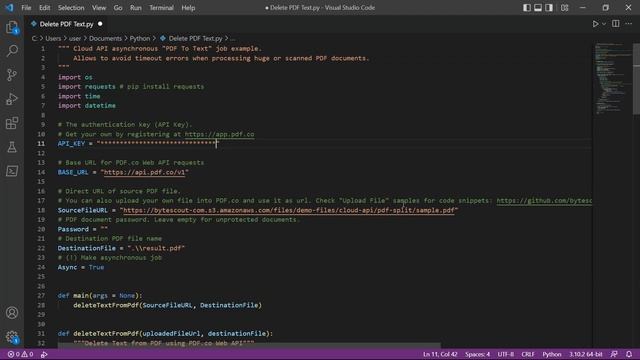Open the Run menu
This screenshot has width=640, height=360.
tap(136, 8)
